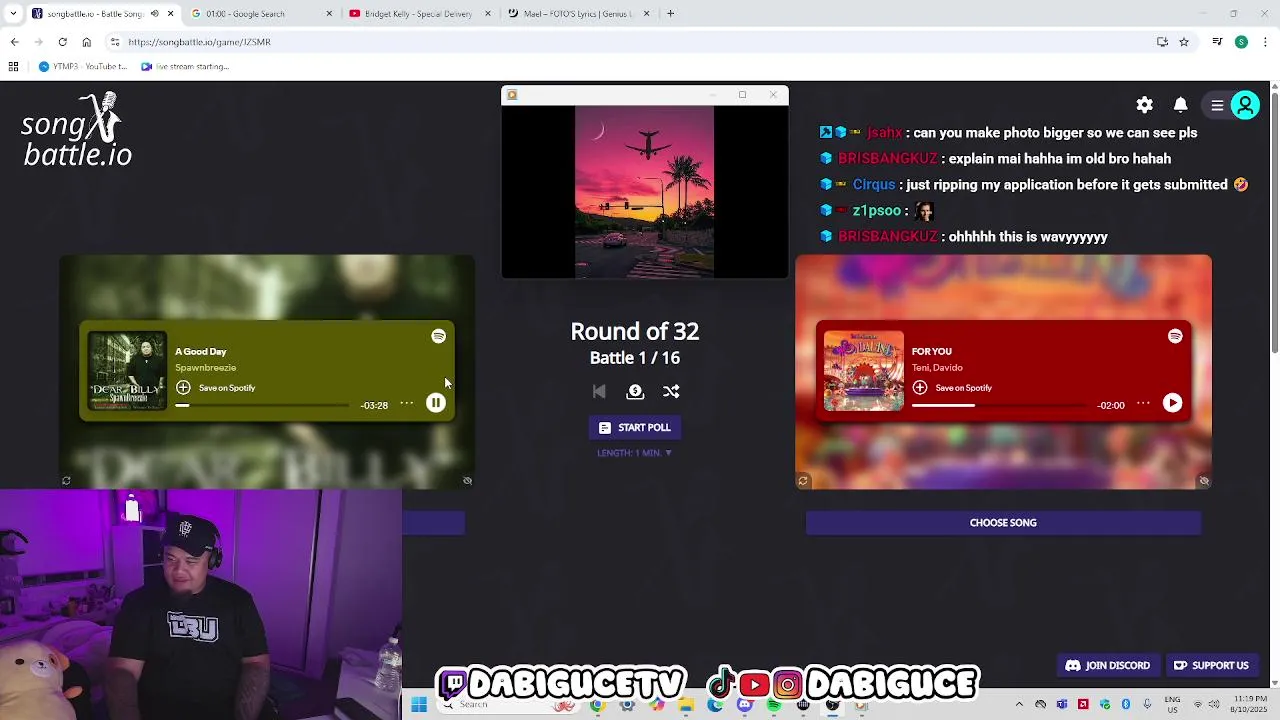Click the START POLL button
The width and height of the screenshot is (1280, 720).
(635, 428)
